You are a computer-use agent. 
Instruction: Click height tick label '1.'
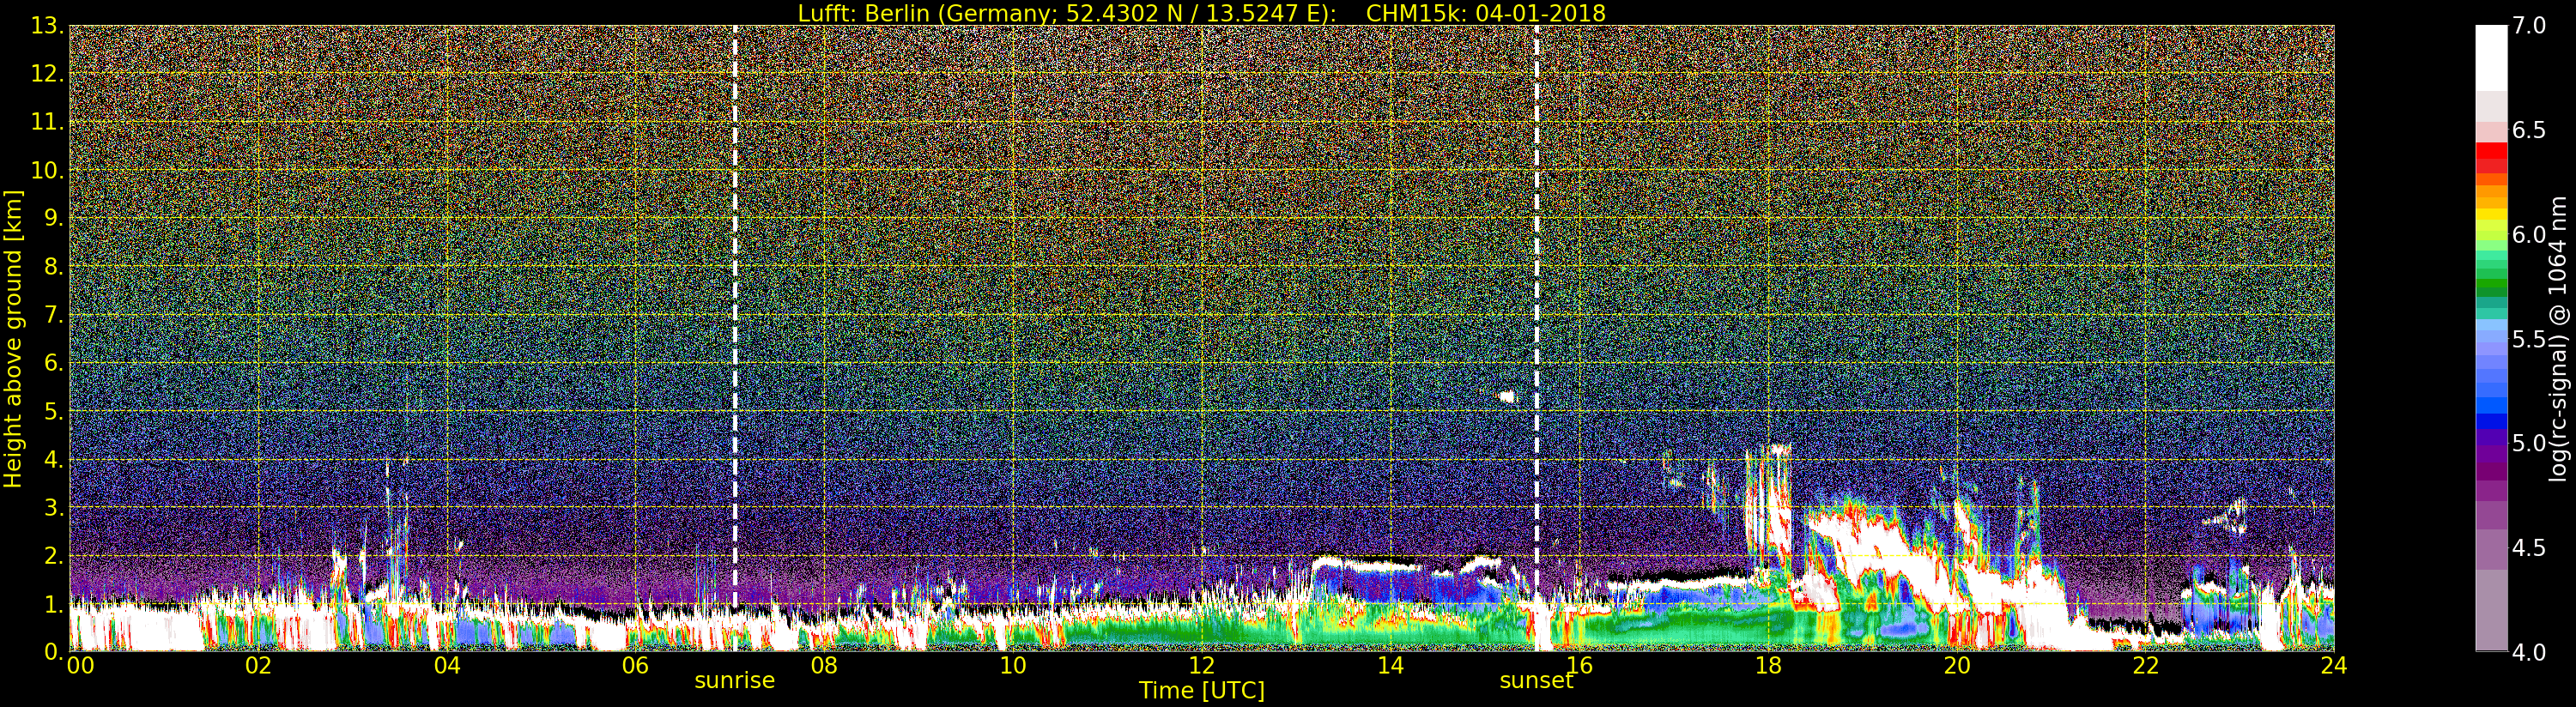point(53,604)
